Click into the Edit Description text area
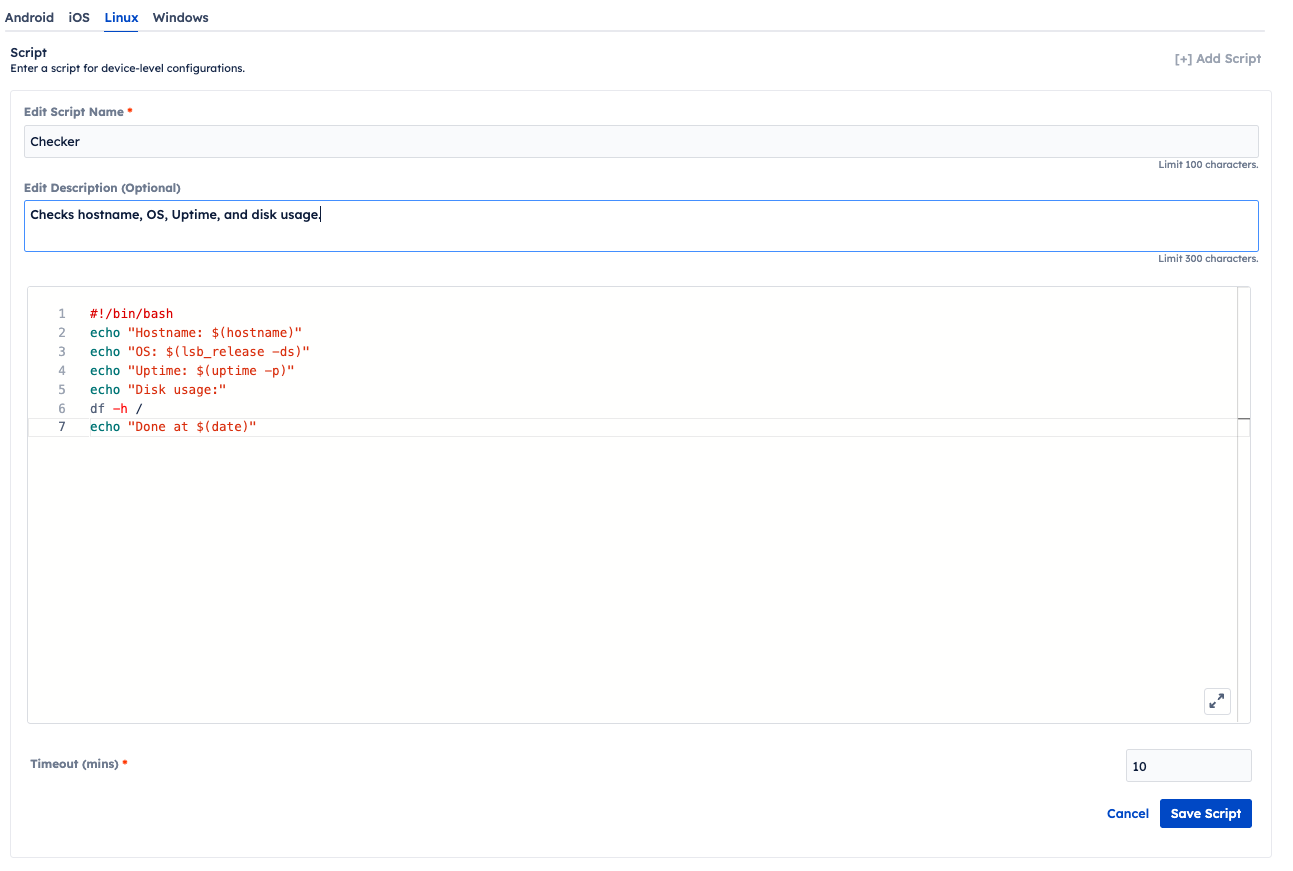The width and height of the screenshot is (1293, 871). coord(641,226)
